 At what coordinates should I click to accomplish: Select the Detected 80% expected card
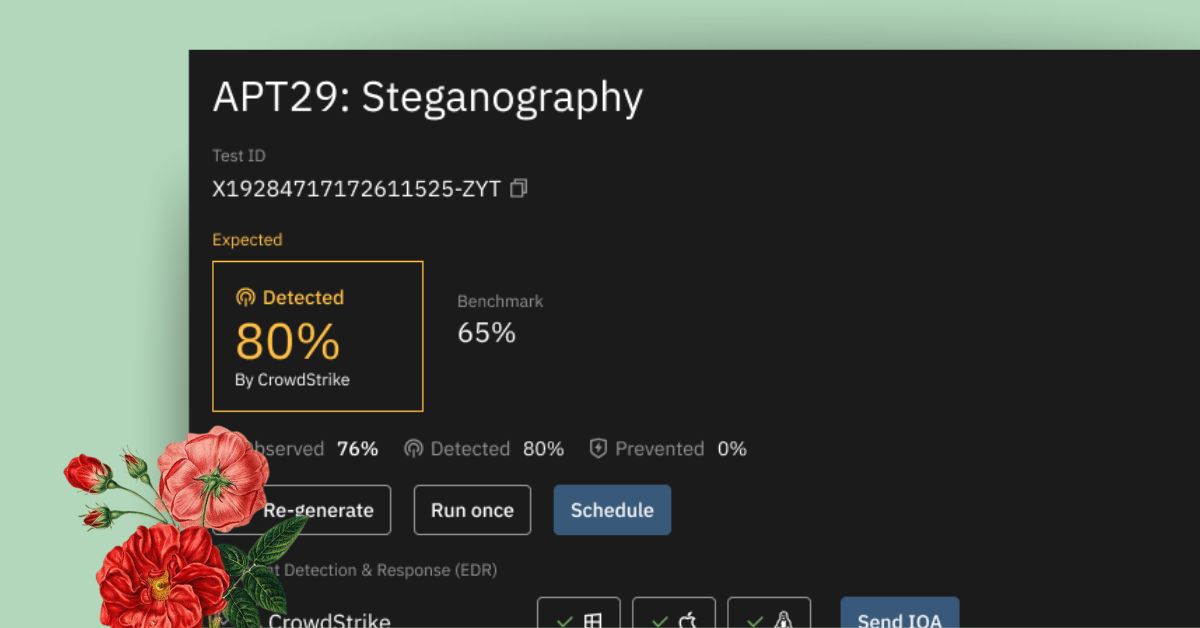click(x=318, y=336)
